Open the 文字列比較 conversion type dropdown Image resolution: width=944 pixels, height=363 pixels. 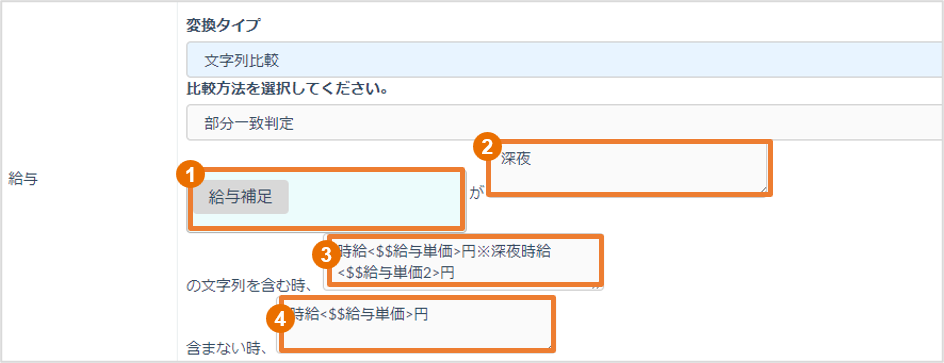tap(565, 60)
